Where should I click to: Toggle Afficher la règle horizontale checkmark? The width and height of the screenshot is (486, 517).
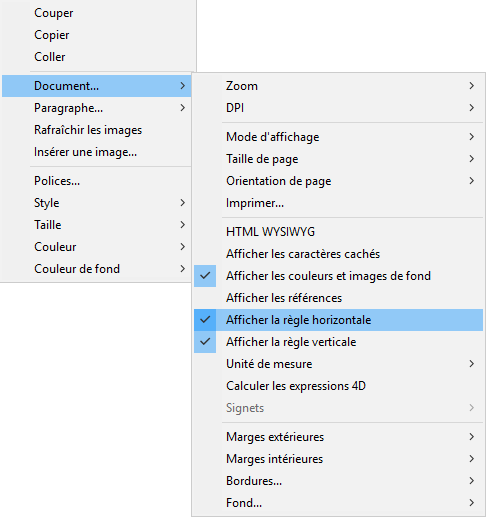[338, 320]
